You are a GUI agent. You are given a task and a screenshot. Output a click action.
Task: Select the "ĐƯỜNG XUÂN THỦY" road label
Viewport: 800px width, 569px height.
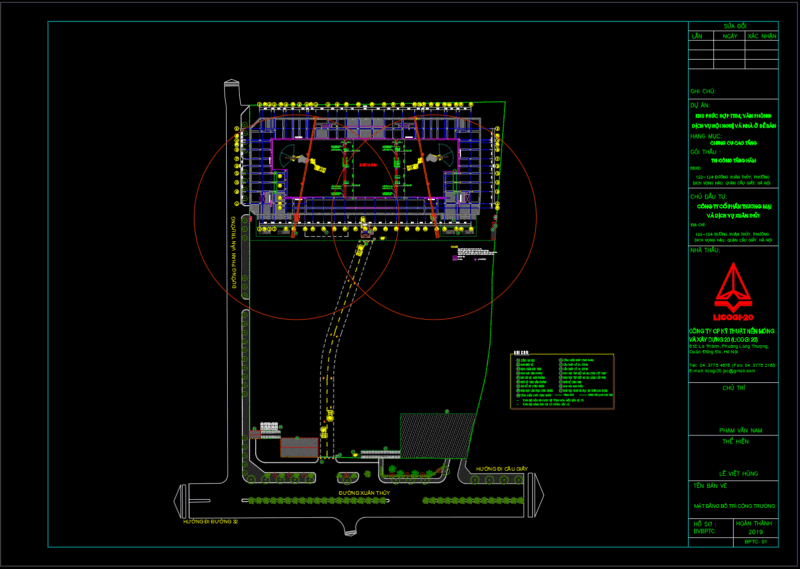click(361, 493)
